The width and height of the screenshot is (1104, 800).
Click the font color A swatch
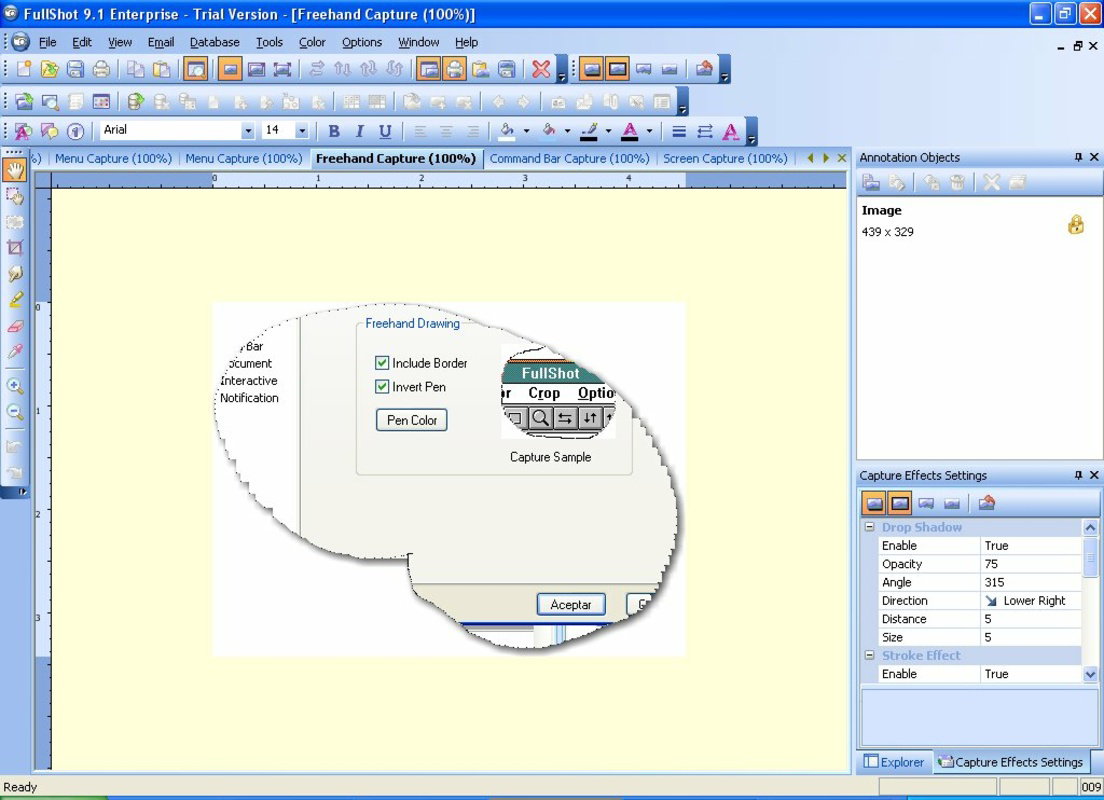[x=630, y=131]
